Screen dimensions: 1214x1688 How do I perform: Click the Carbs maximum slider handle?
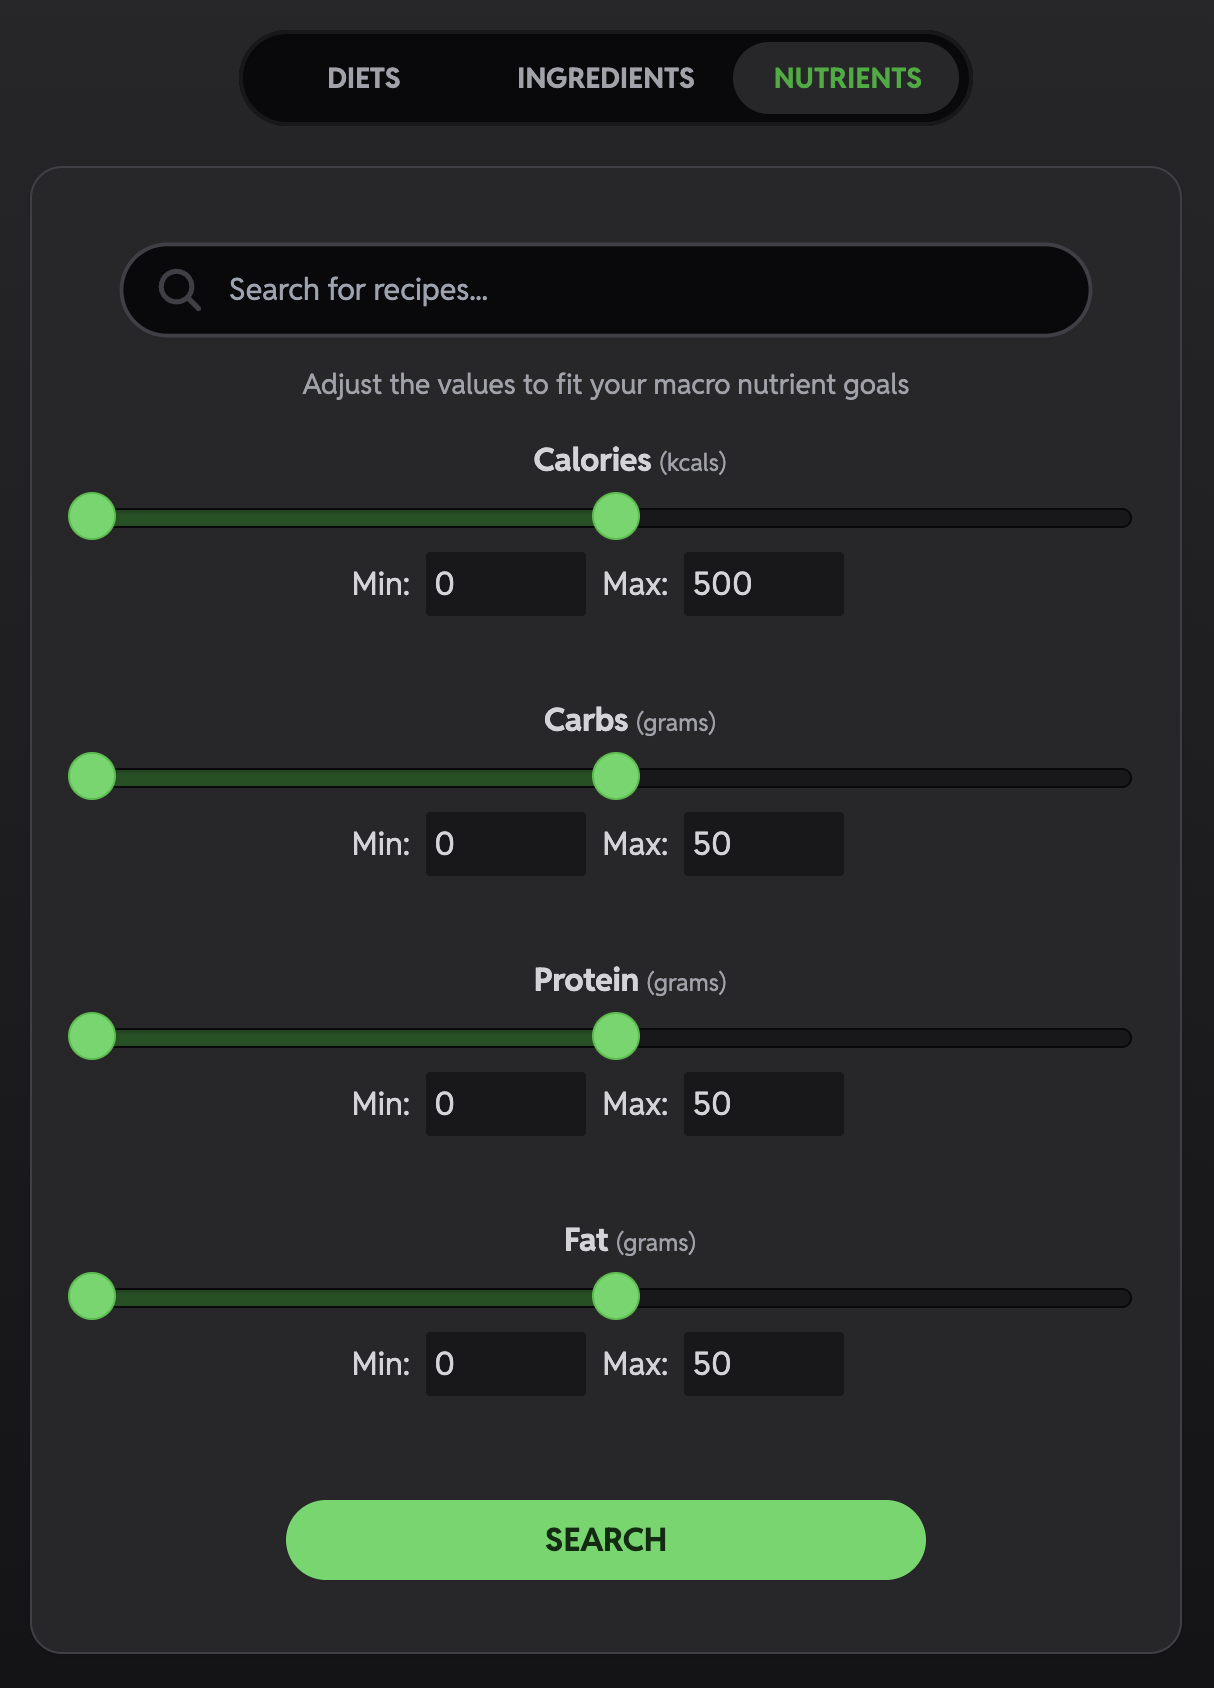pyautogui.click(x=616, y=776)
